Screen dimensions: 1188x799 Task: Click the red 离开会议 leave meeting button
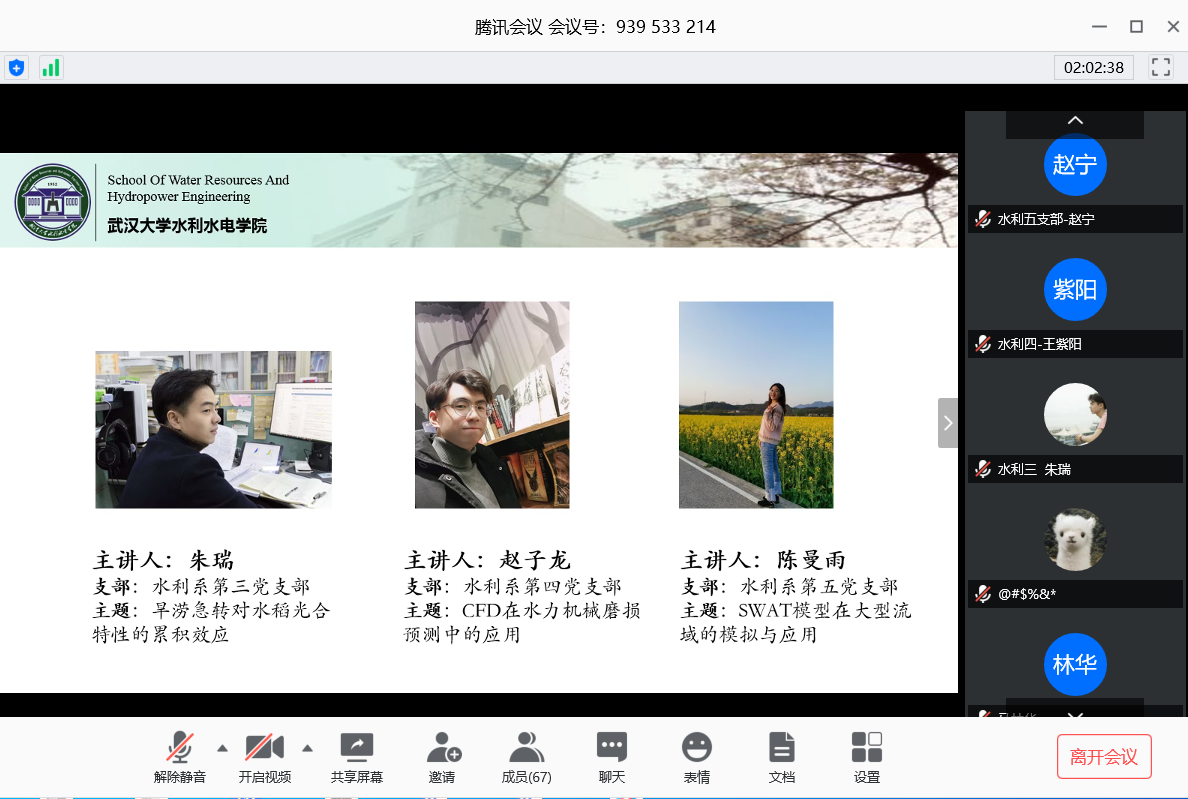[1104, 756]
